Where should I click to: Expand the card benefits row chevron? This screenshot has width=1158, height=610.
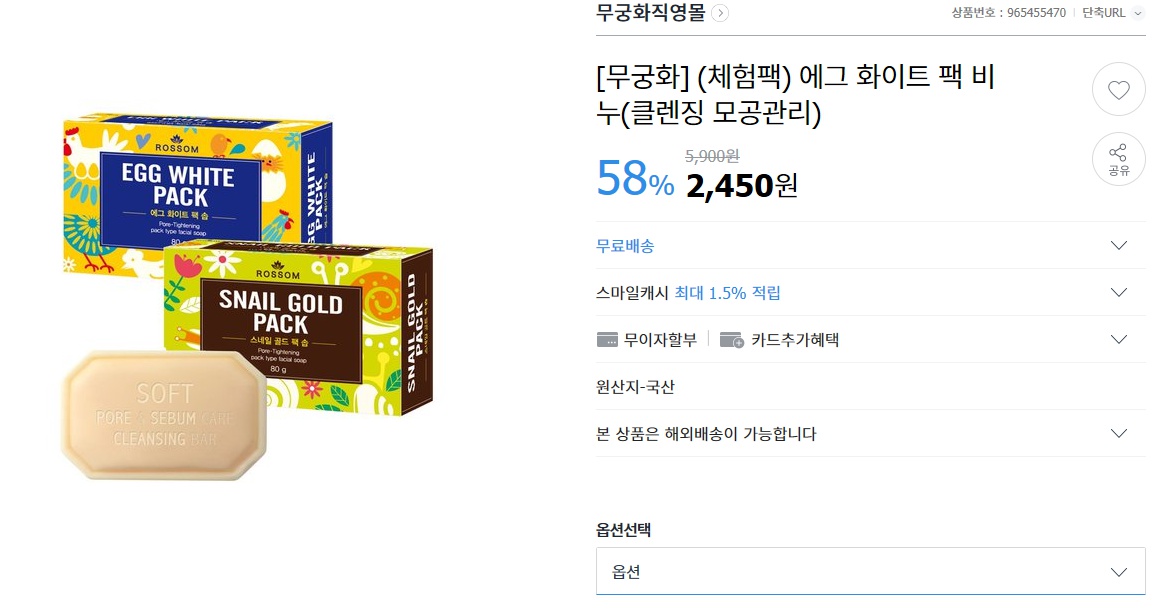tap(1119, 340)
